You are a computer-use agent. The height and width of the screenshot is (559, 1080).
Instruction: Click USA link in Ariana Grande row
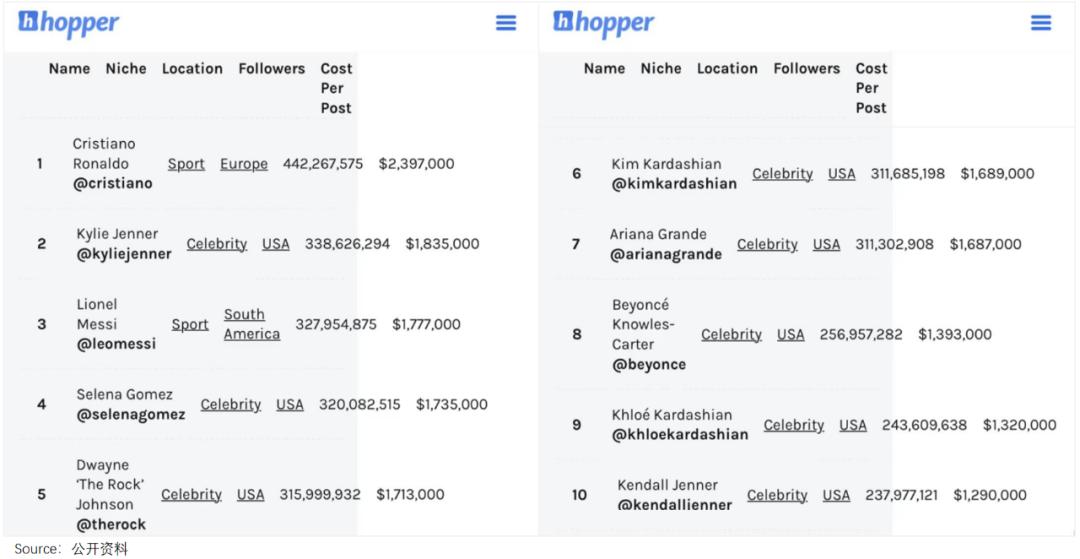click(x=827, y=244)
